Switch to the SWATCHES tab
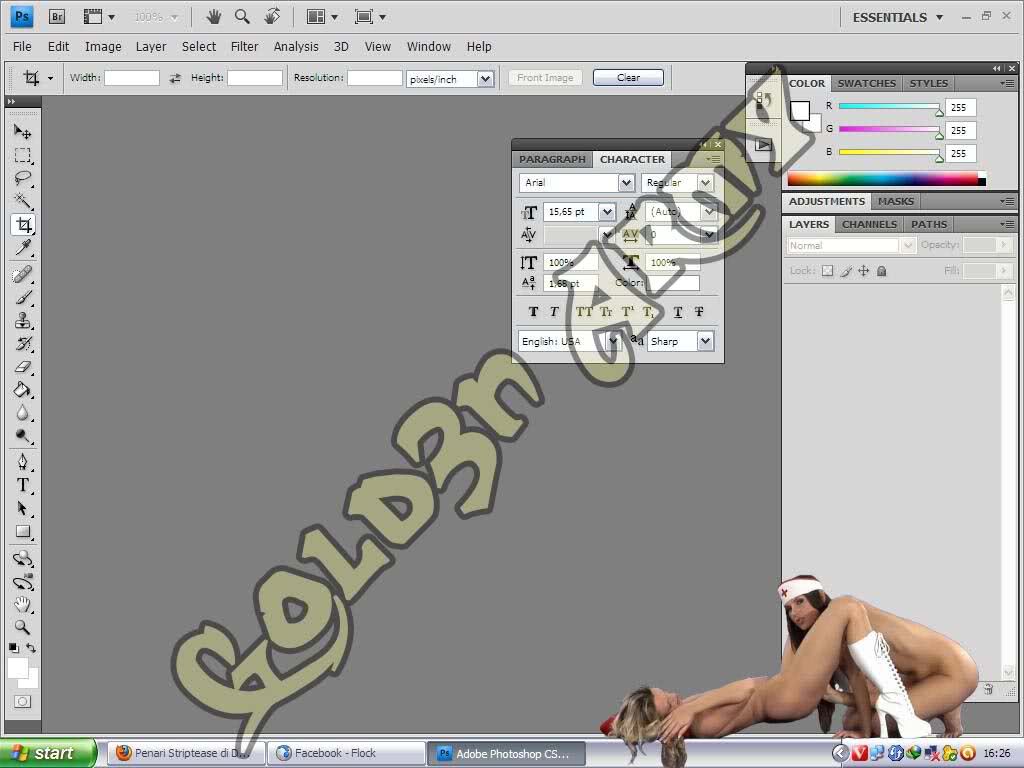The width and height of the screenshot is (1024, 768). (x=866, y=84)
